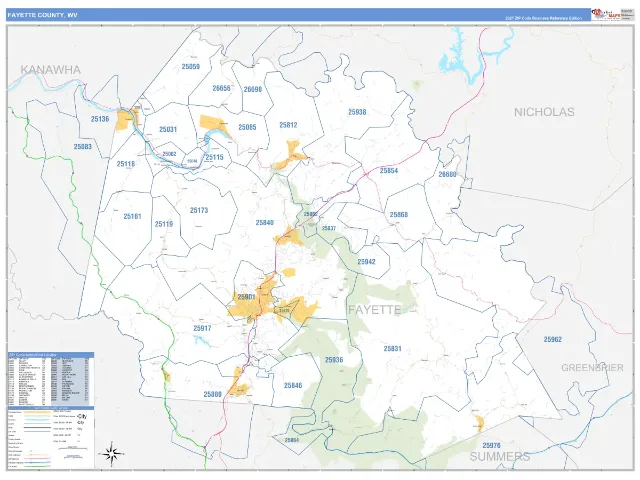Open the ZIP code index table
640x480 pixels.
point(51,379)
